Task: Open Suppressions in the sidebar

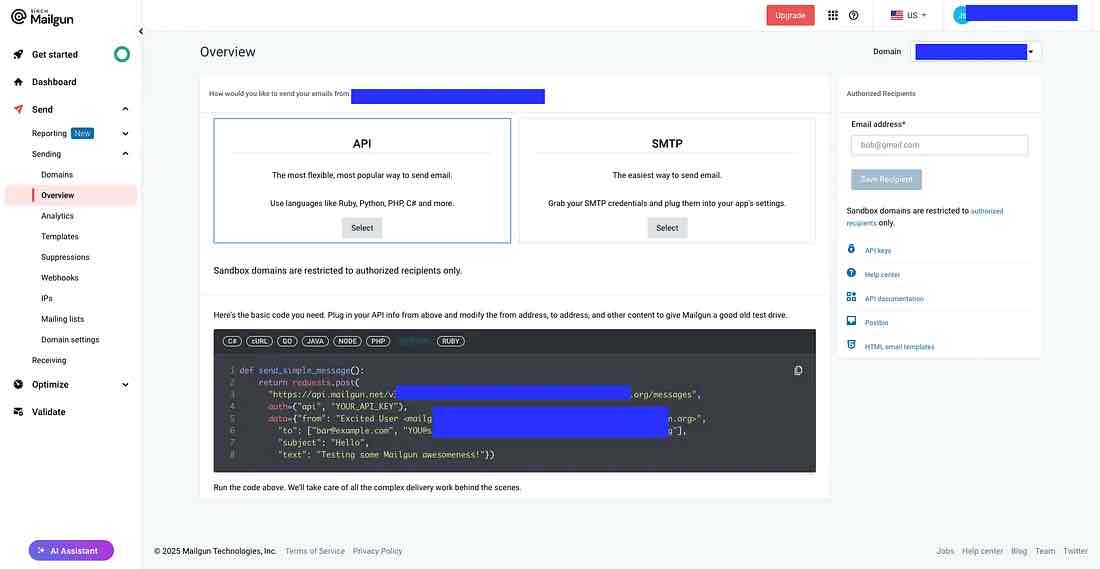Action: tap(65, 257)
